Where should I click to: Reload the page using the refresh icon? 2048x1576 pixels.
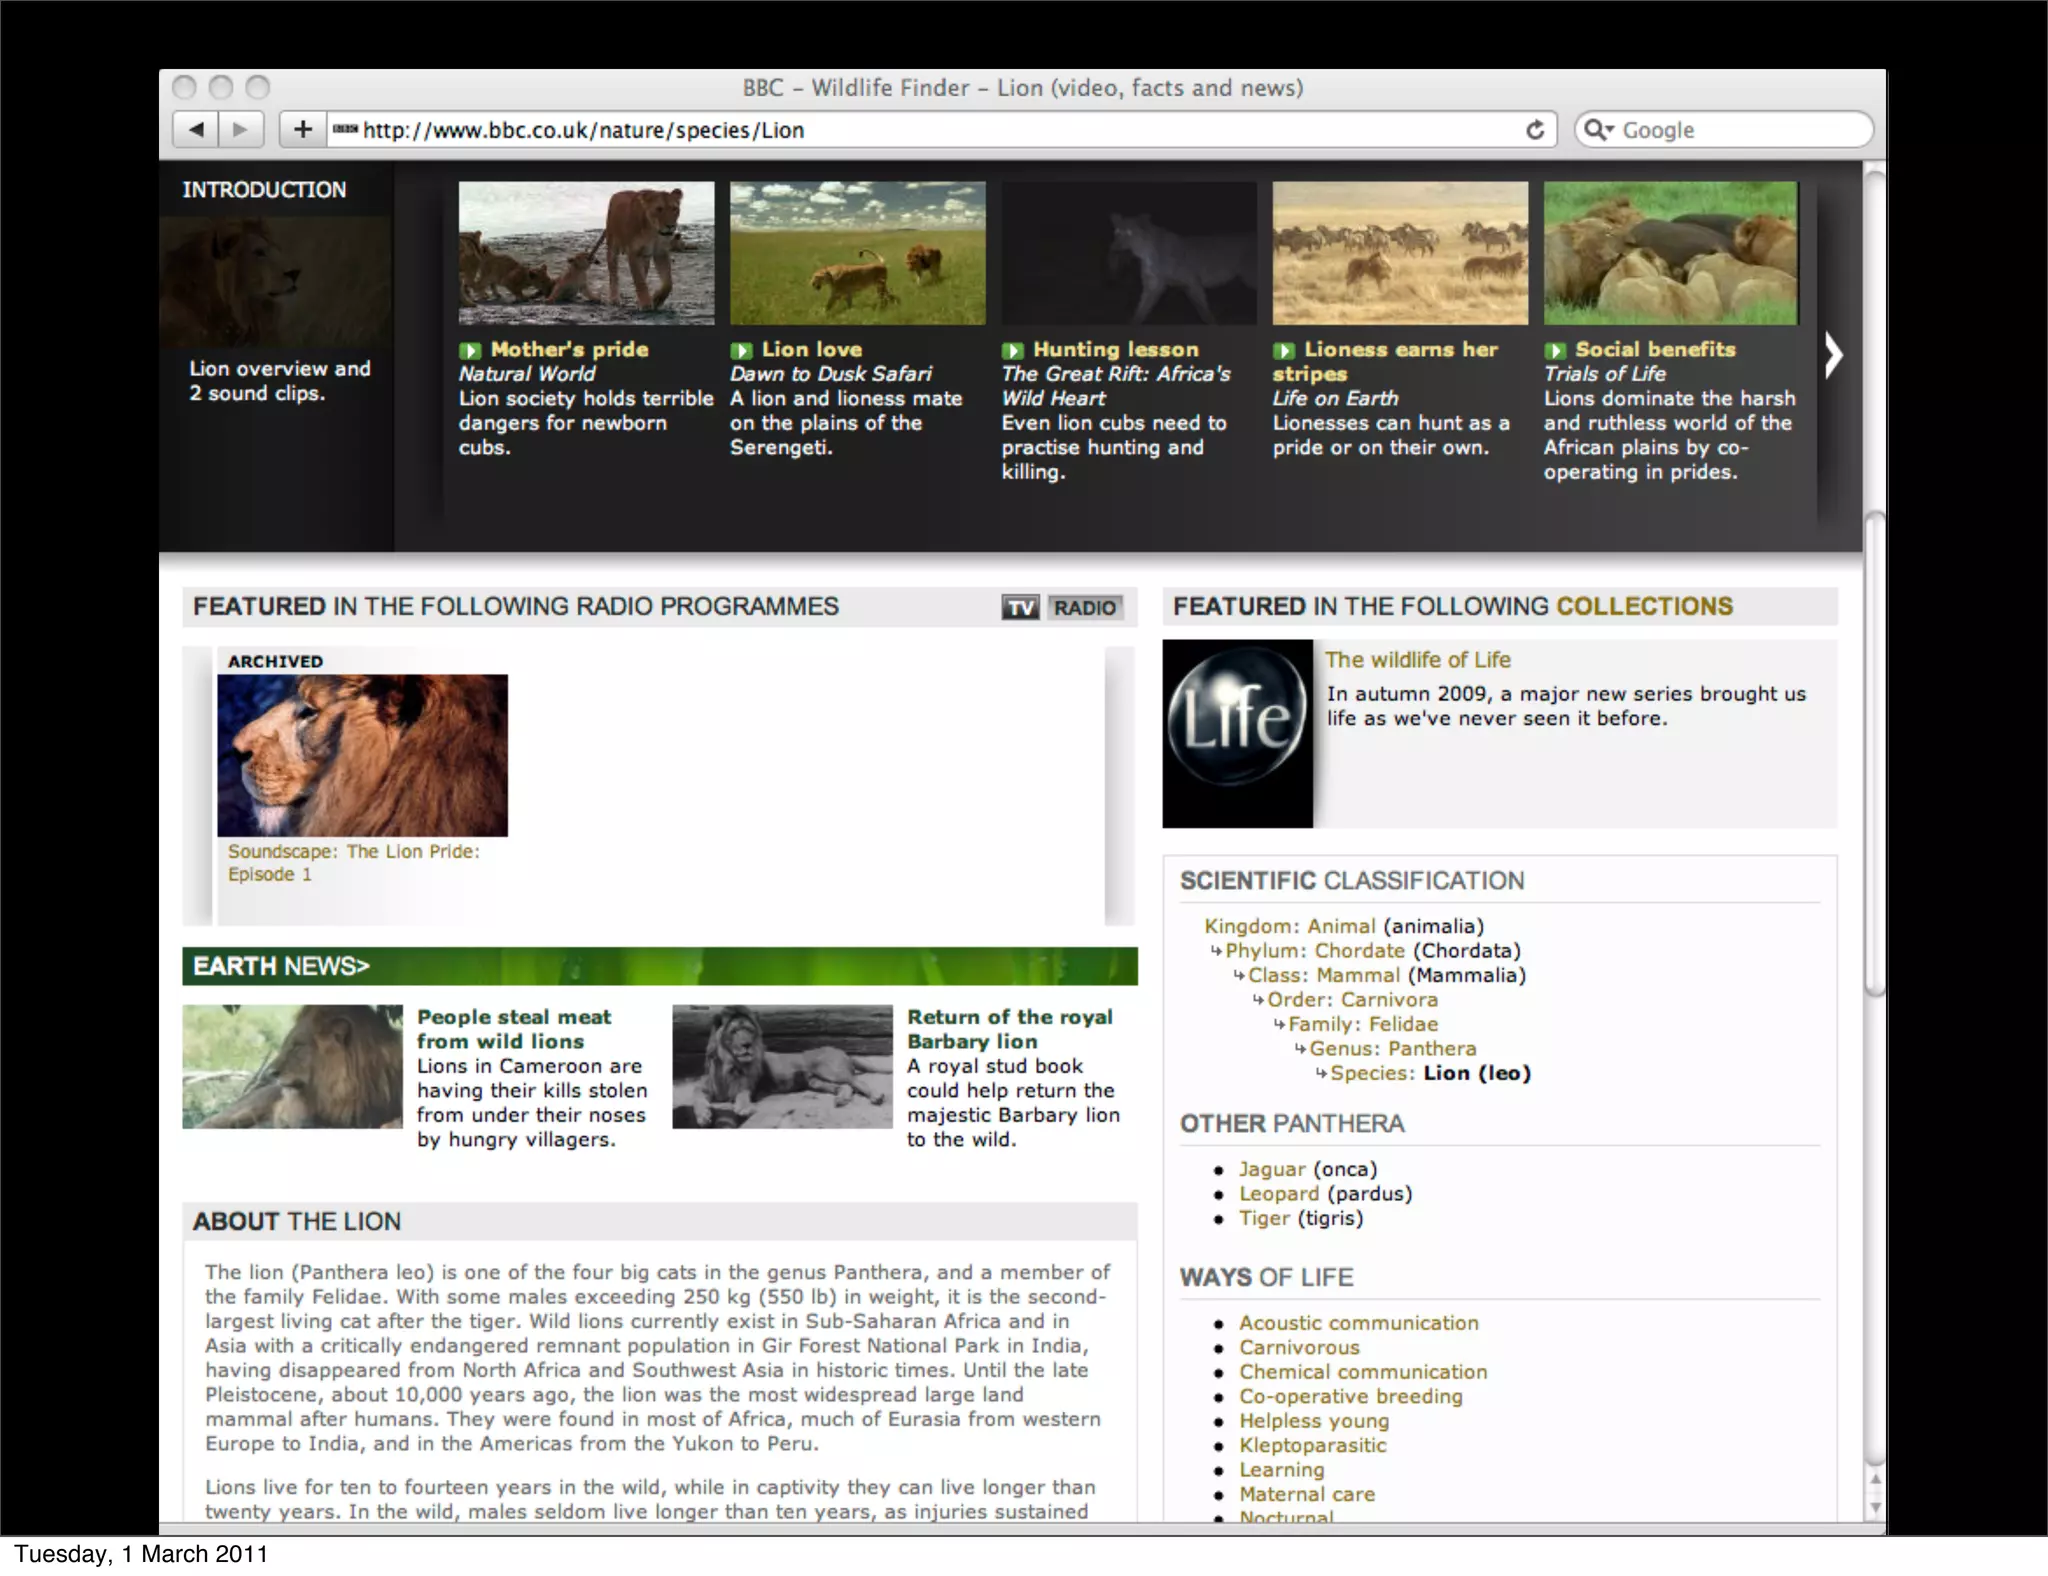pyautogui.click(x=1535, y=130)
